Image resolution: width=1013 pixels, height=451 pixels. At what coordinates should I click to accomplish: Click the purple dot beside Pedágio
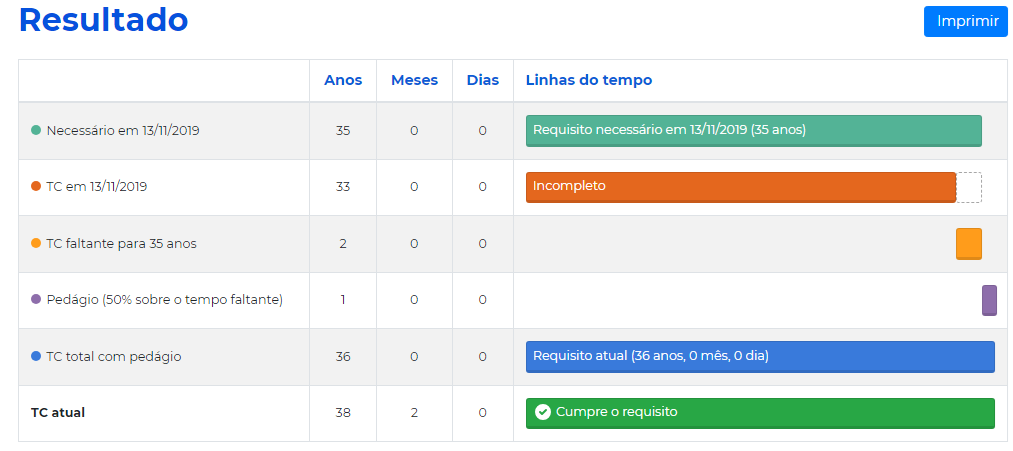[x=36, y=300]
